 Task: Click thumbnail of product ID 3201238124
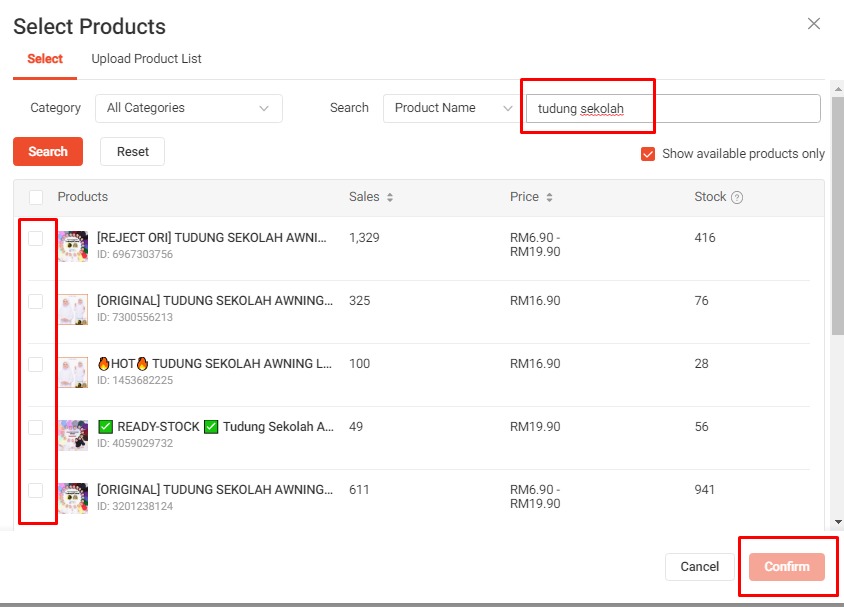click(73, 498)
